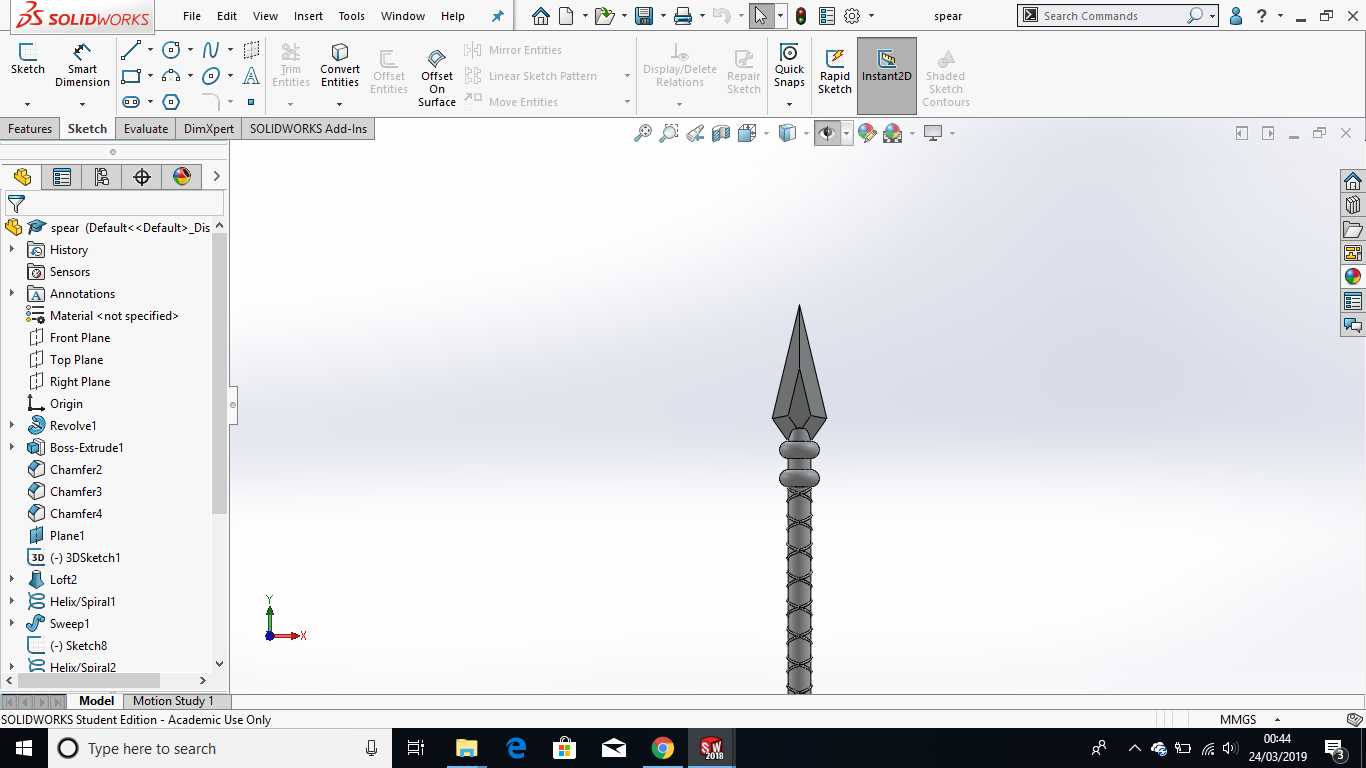1366x768 pixels.
Task: Open Appearances task pane icon
Action: point(1353,277)
